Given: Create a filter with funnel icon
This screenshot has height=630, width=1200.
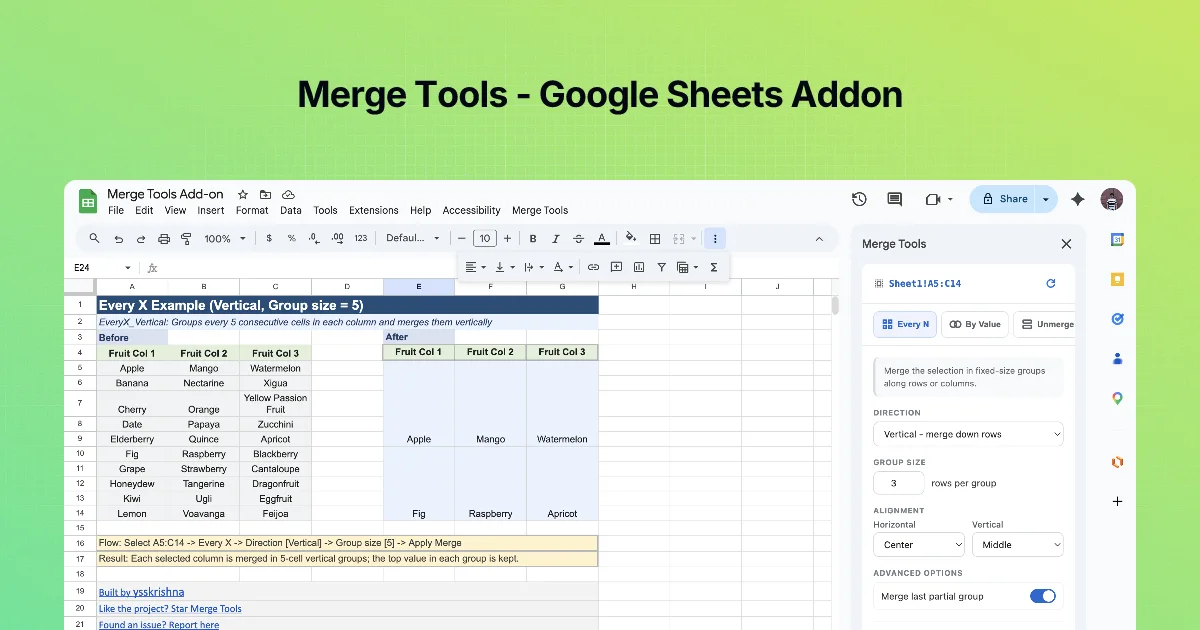Looking at the screenshot, I should [x=662, y=267].
